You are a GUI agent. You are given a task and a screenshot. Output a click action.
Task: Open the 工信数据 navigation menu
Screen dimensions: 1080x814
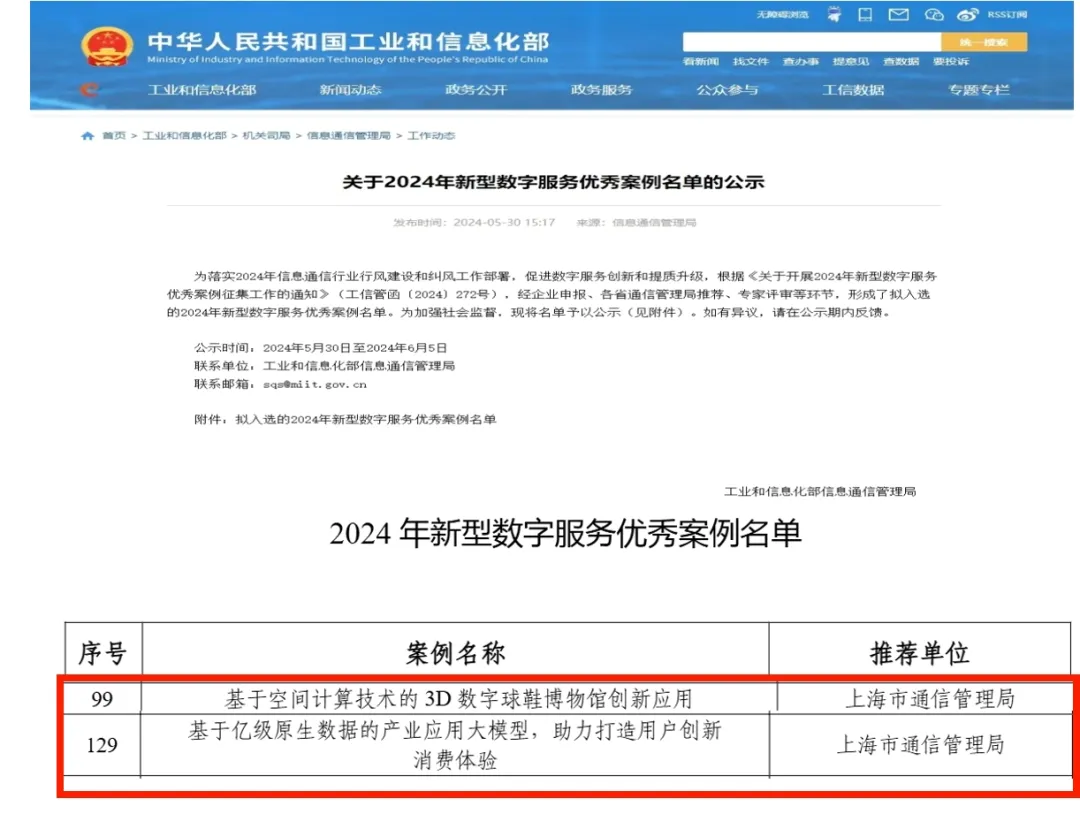(x=853, y=90)
